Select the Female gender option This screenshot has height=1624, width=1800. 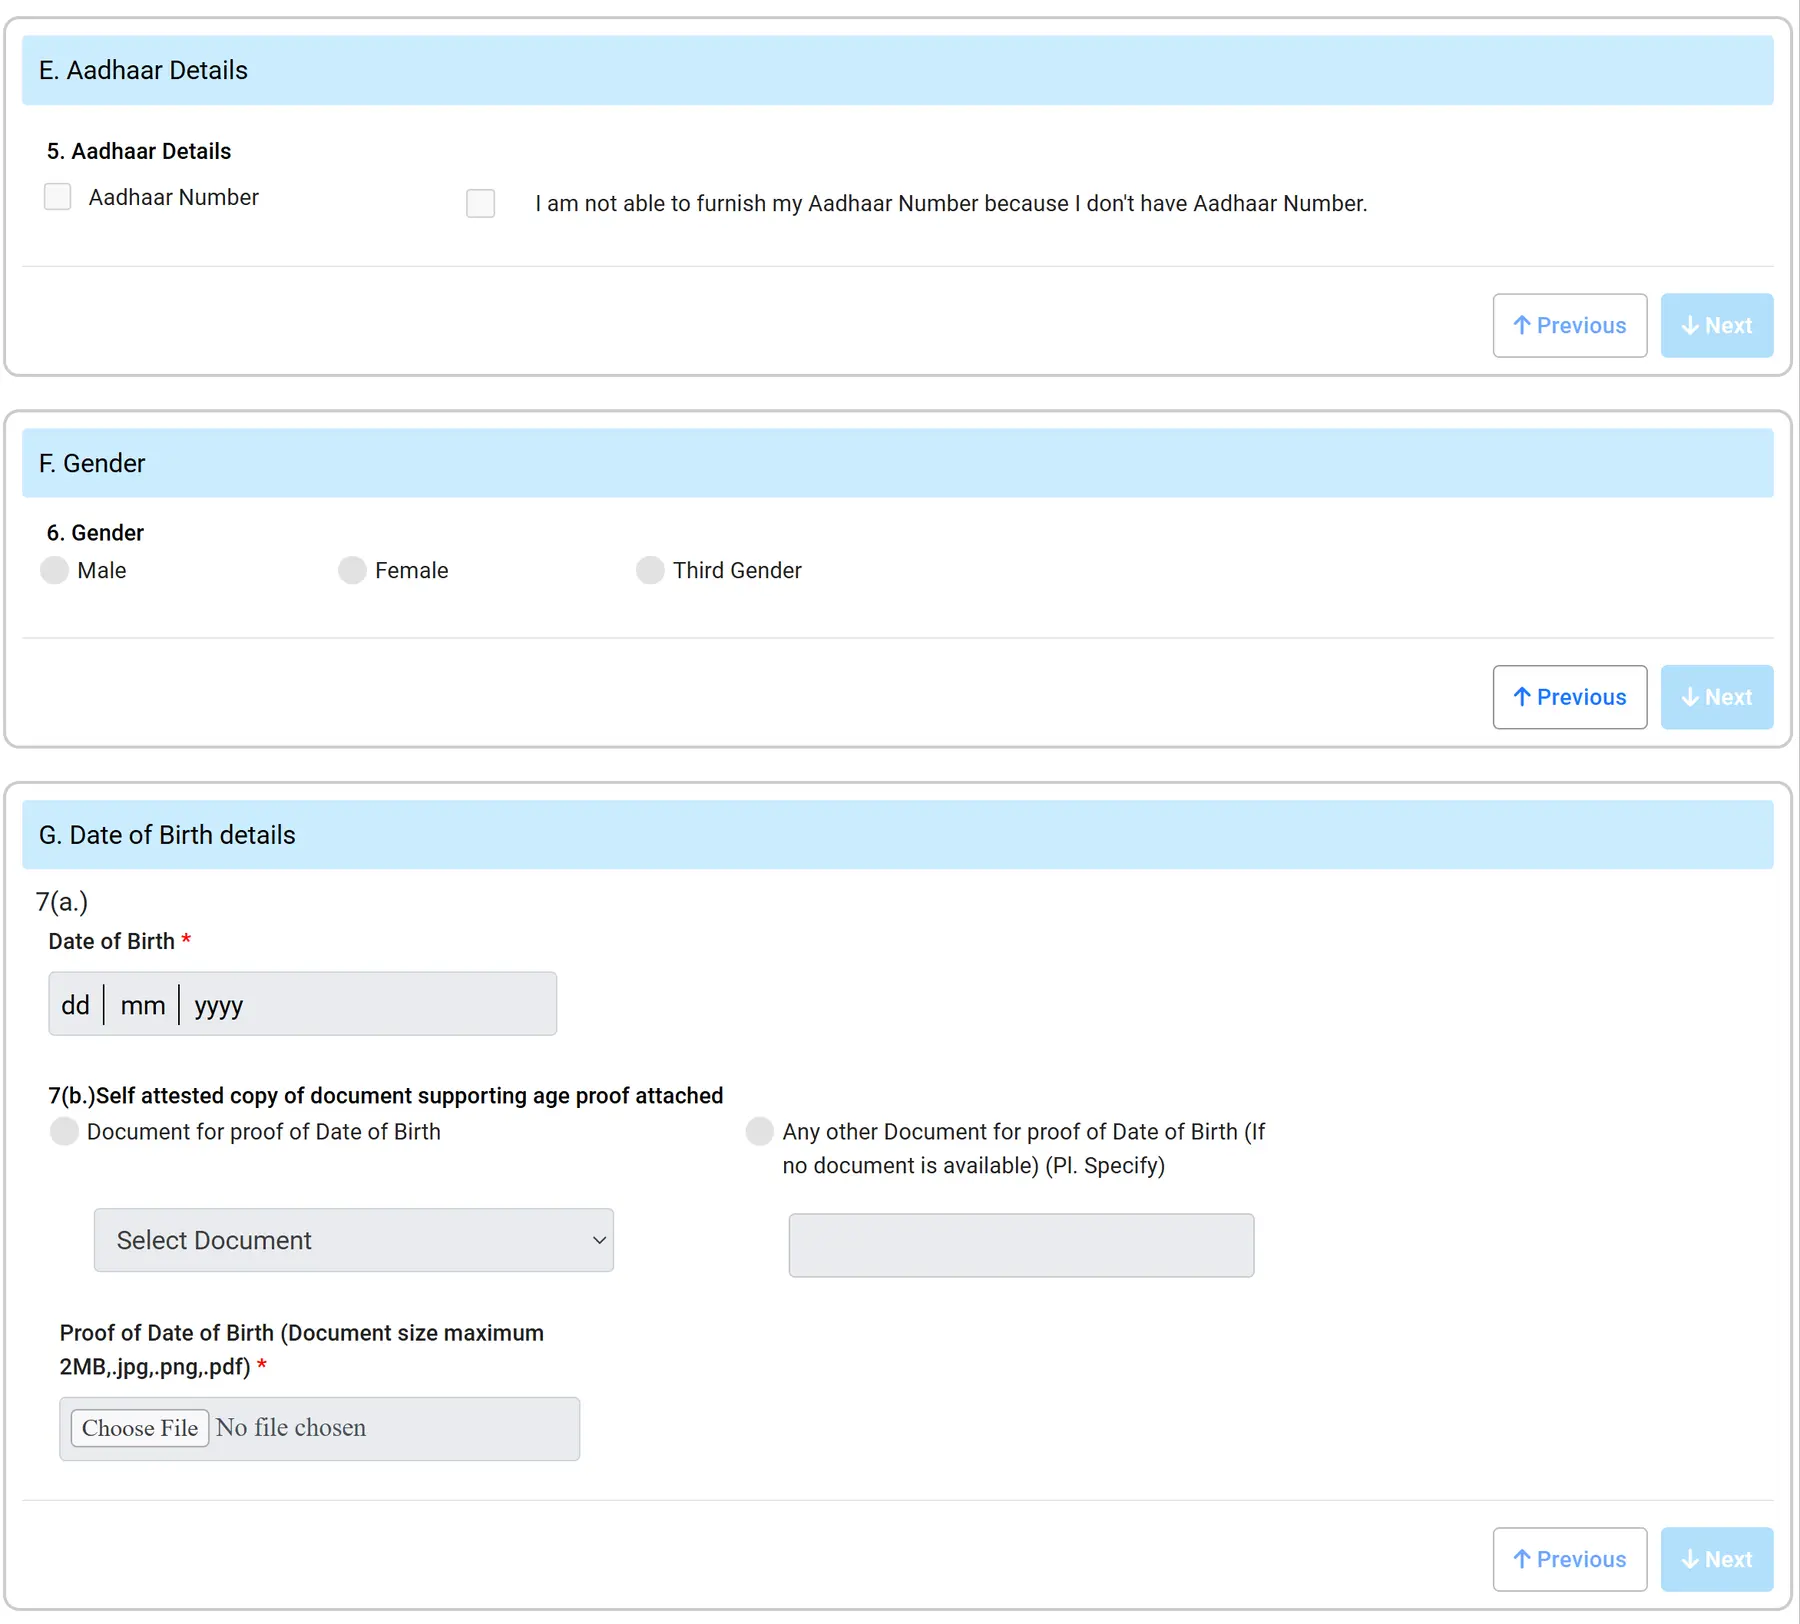pos(352,570)
